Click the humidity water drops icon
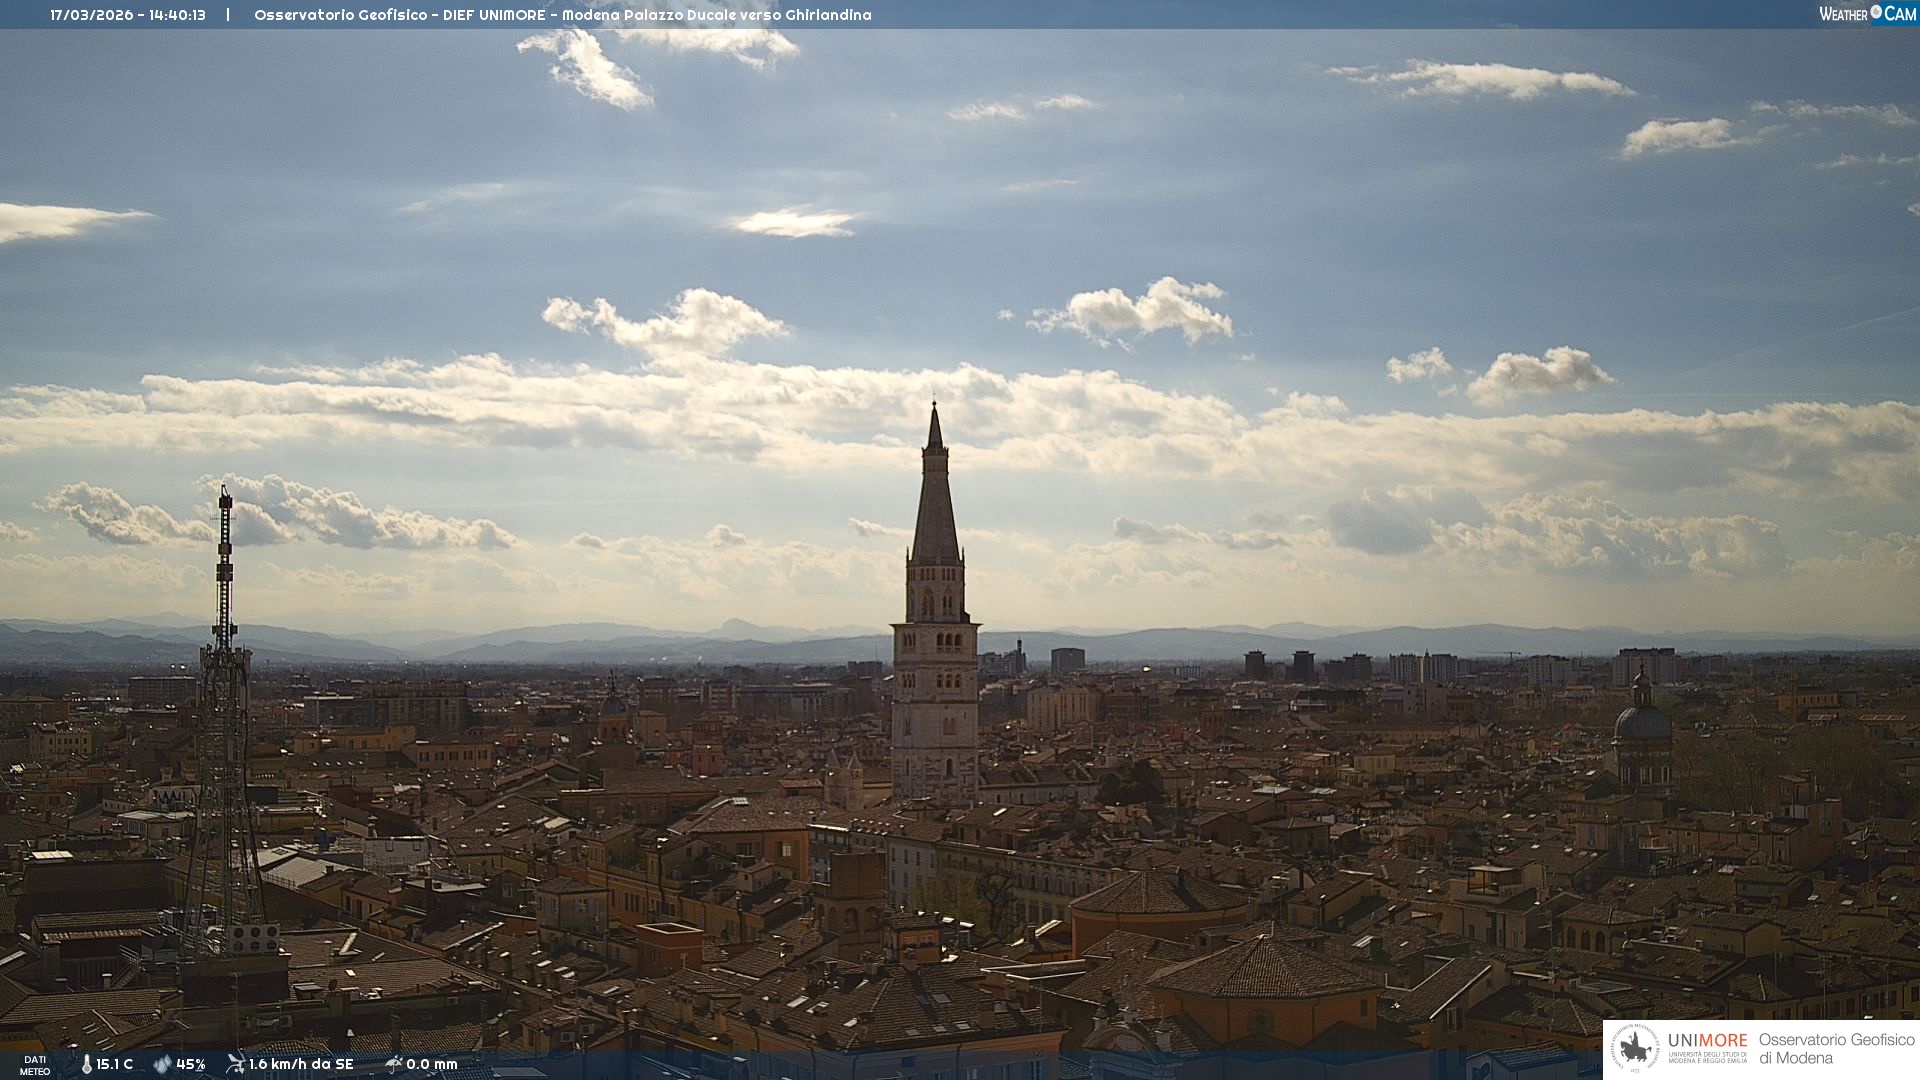The width and height of the screenshot is (1920, 1080). click(162, 1064)
